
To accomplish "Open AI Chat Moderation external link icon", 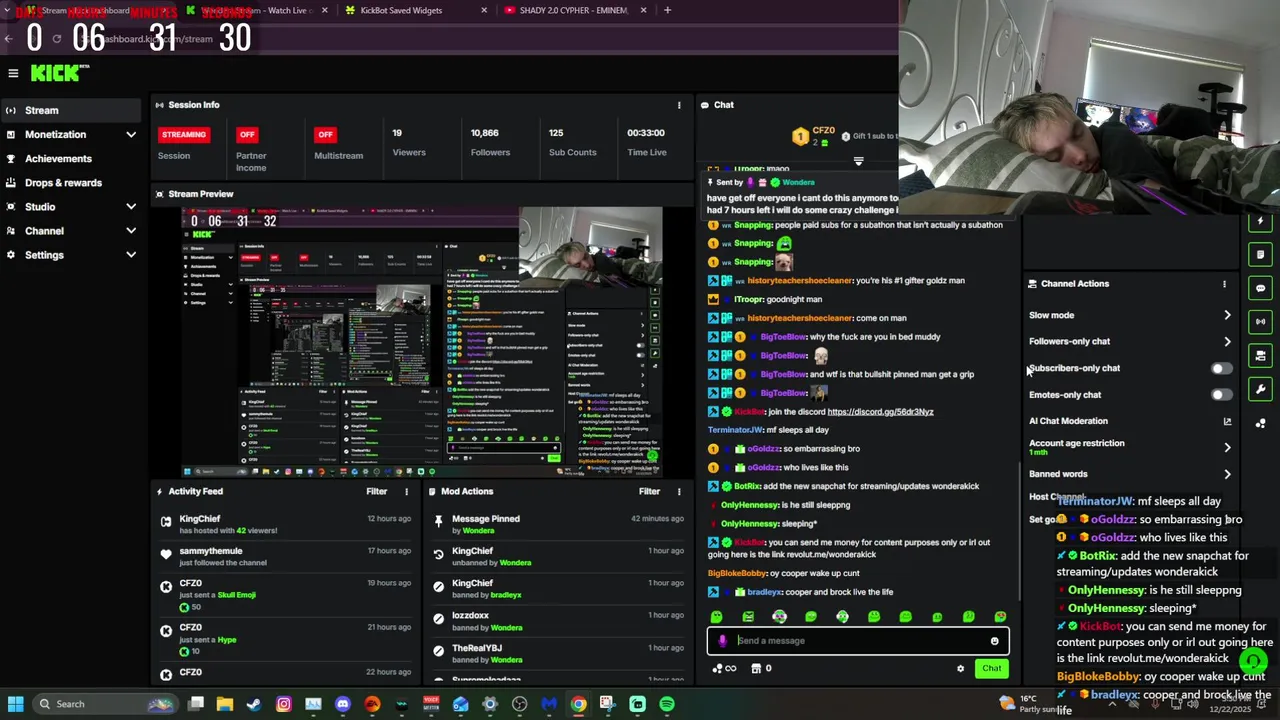I will click(x=1227, y=422).
